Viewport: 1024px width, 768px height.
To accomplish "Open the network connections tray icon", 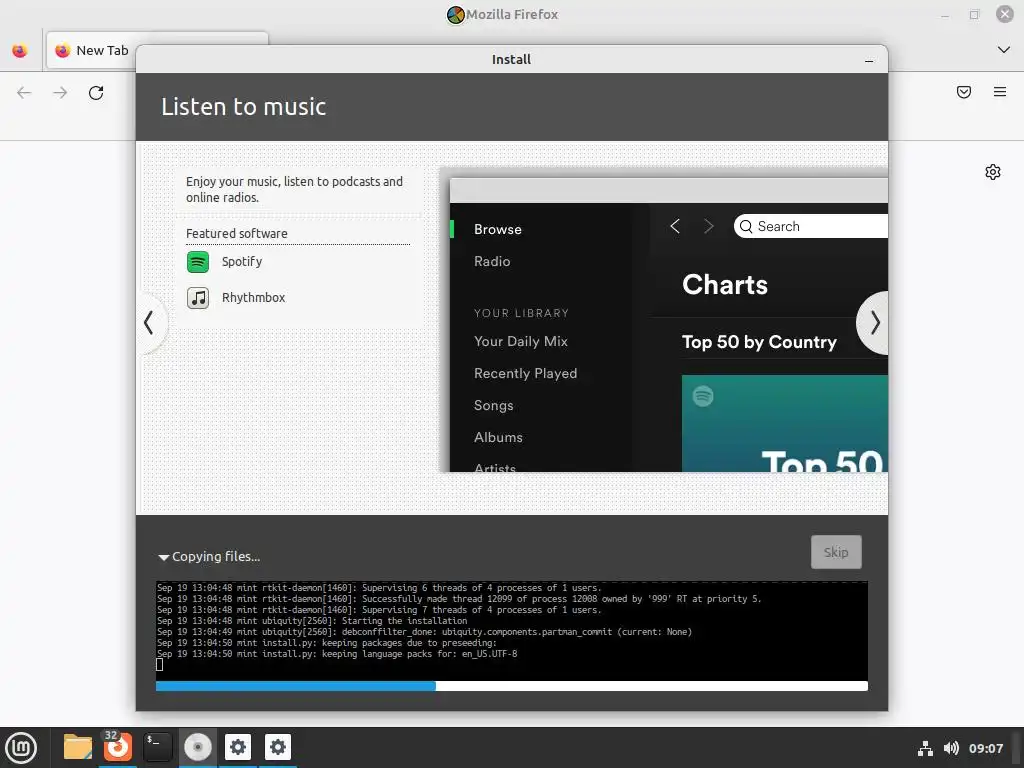I will coord(925,748).
